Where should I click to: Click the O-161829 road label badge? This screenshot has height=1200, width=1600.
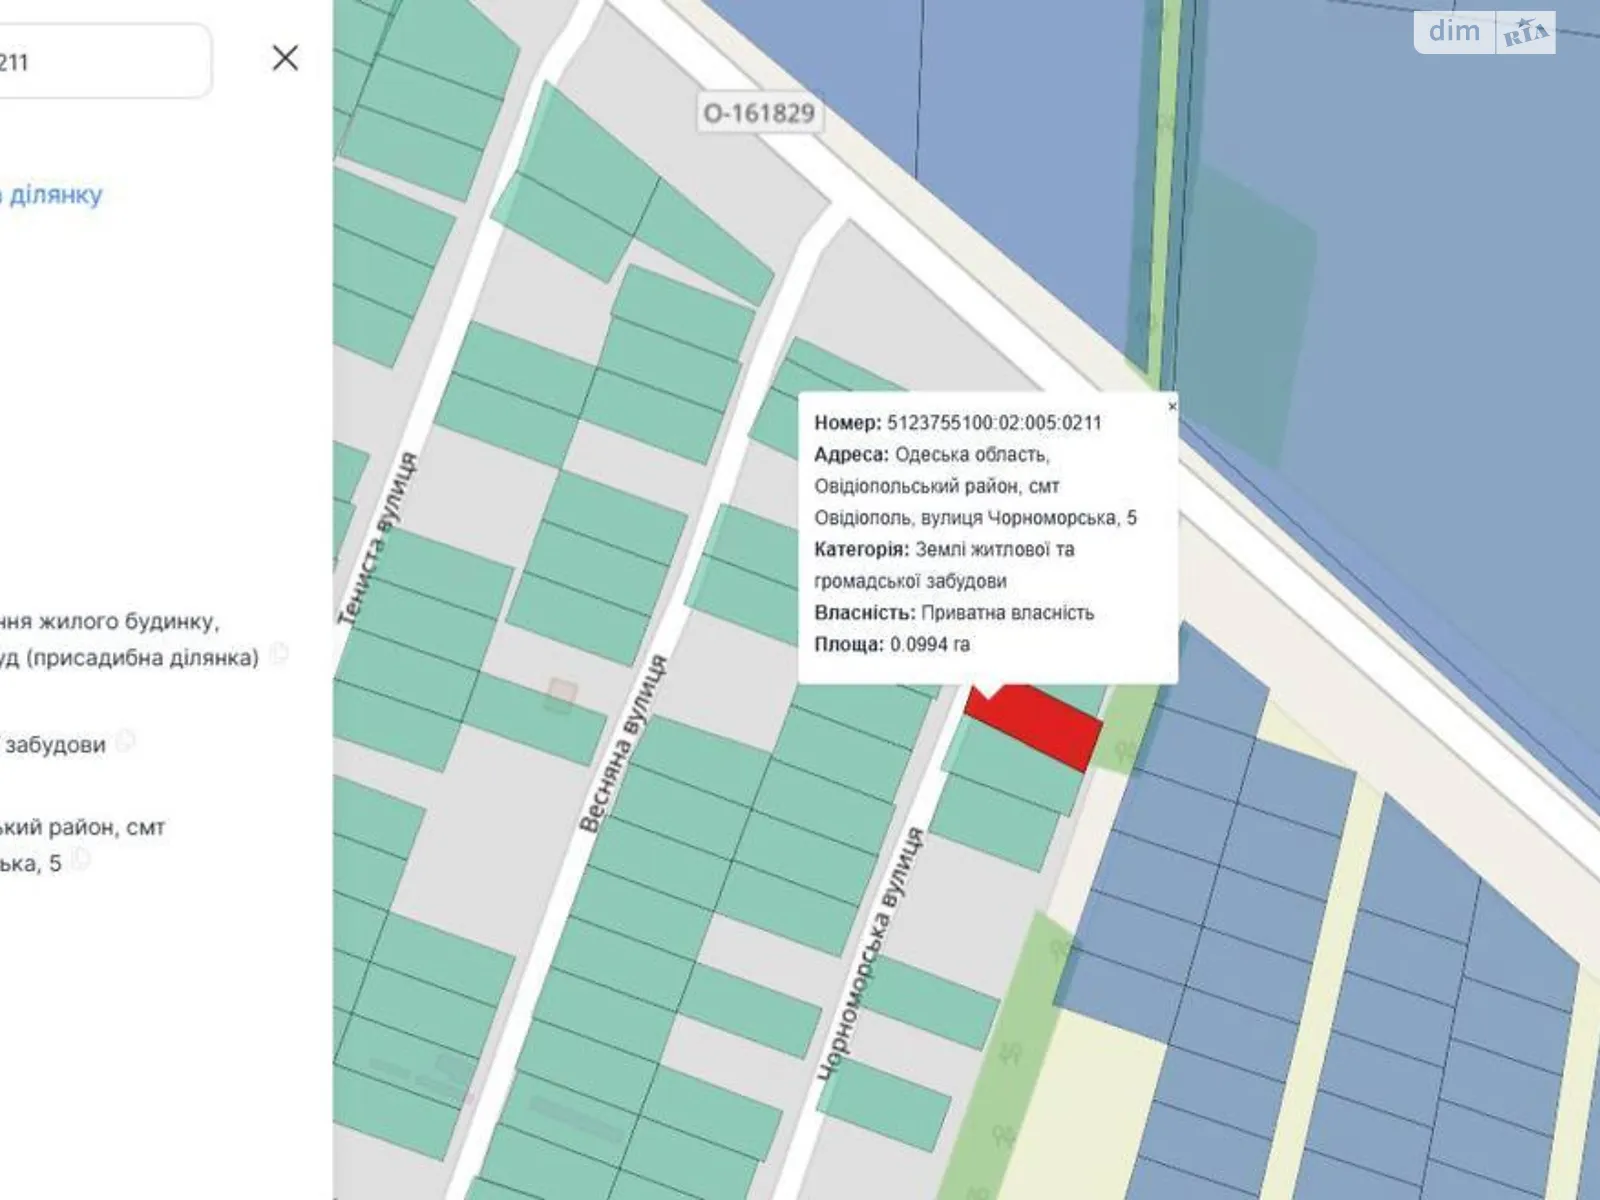[x=759, y=113]
